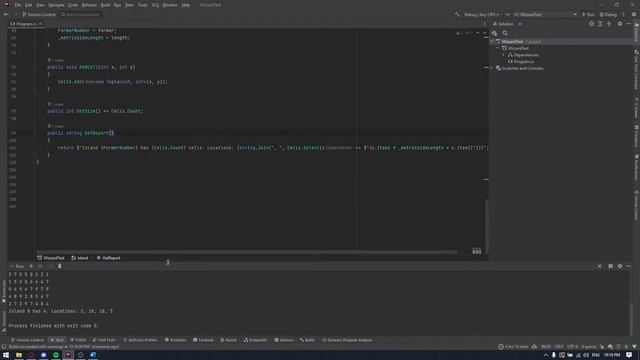
Task: Click the locate file target icon in Solution panel
Action: [591, 24]
